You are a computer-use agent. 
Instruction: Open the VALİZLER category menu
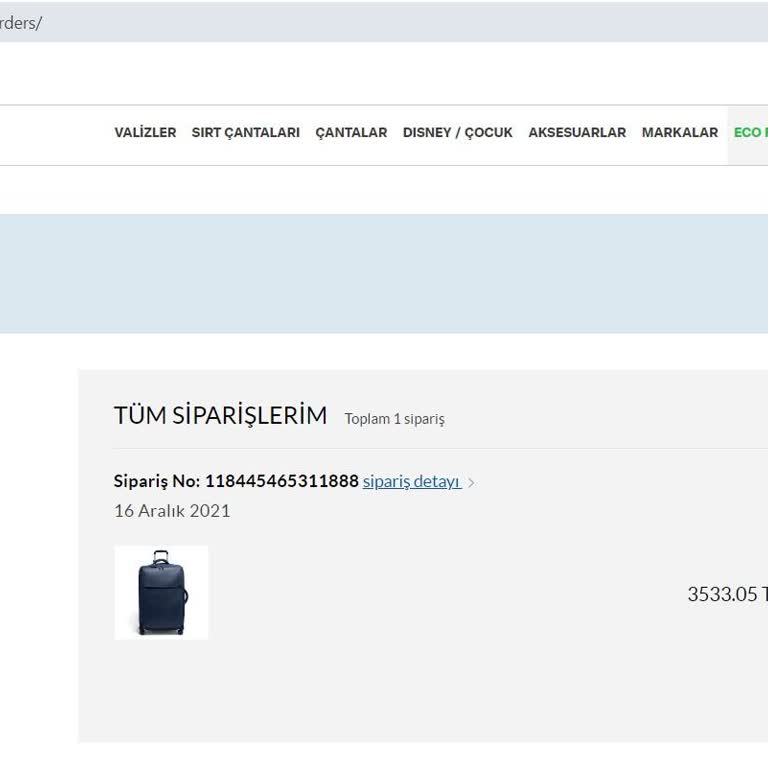[145, 132]
